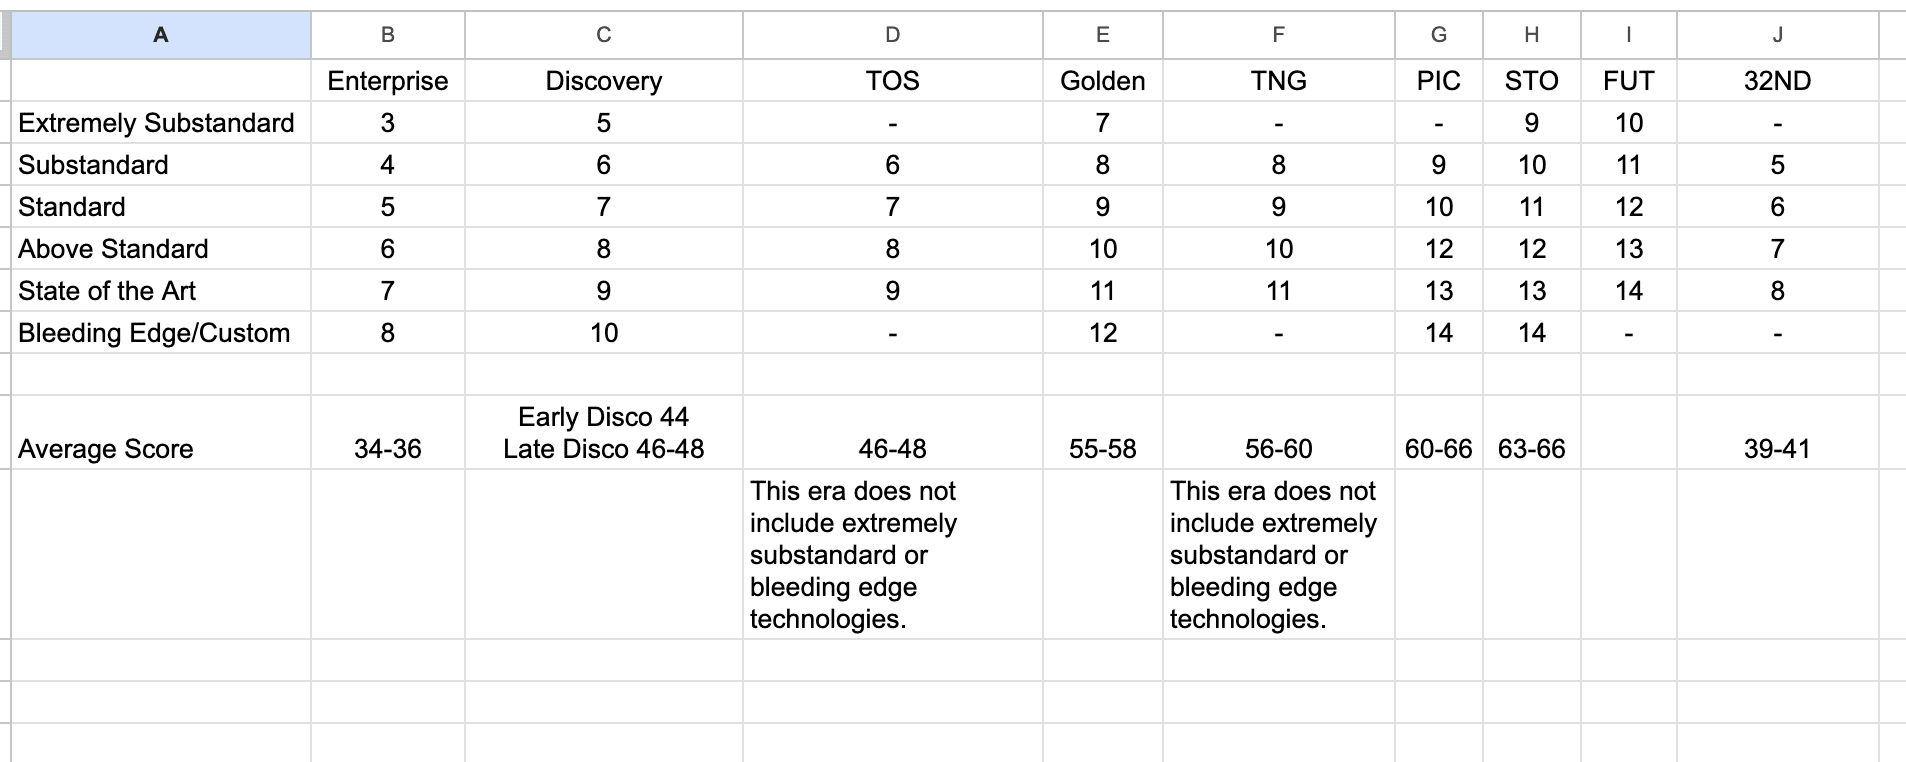This screenshot has height=762, width=1906.
Task: Click the 39-41 average score cell
Action: point(1777,449)
